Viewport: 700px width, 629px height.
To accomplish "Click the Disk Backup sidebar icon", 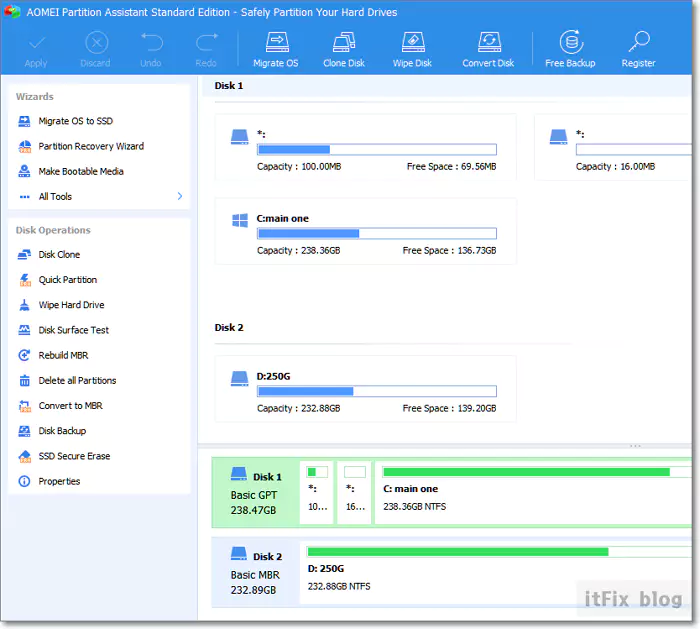I will click(x=24, y=431).
